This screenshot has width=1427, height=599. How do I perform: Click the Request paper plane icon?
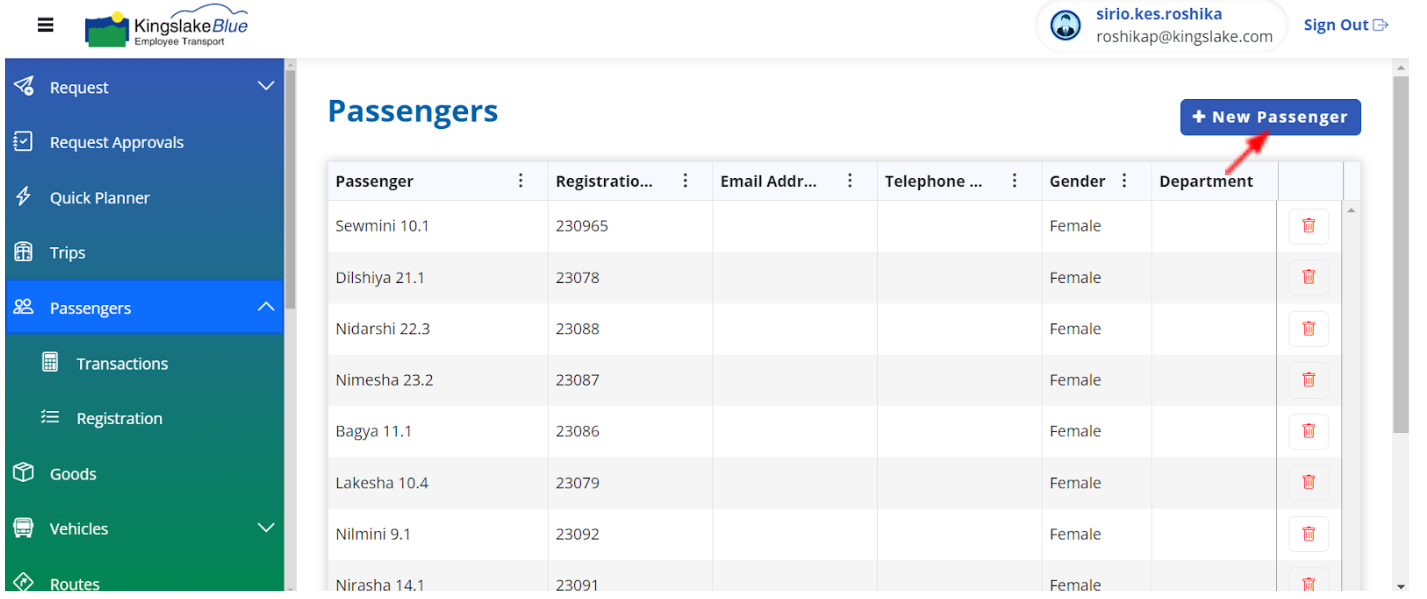coord(24,86)
